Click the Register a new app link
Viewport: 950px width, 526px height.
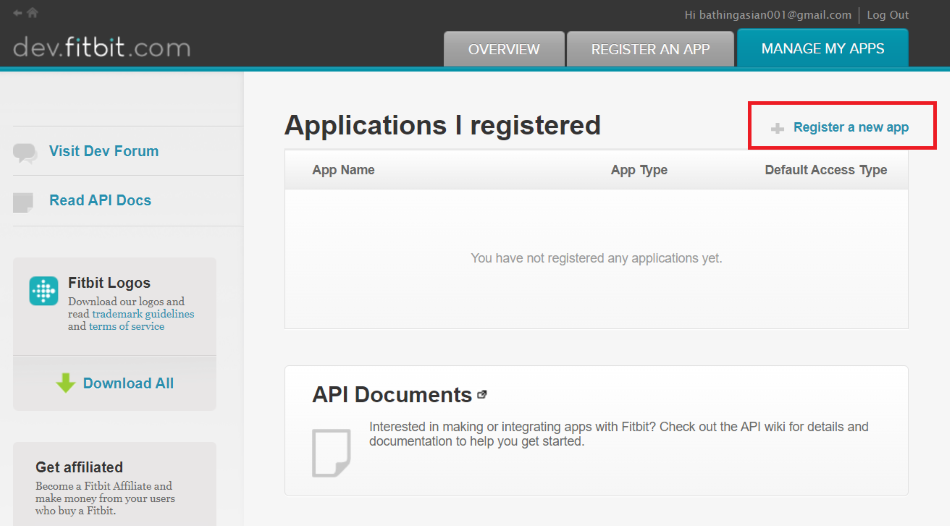click(x=851, y=127)
